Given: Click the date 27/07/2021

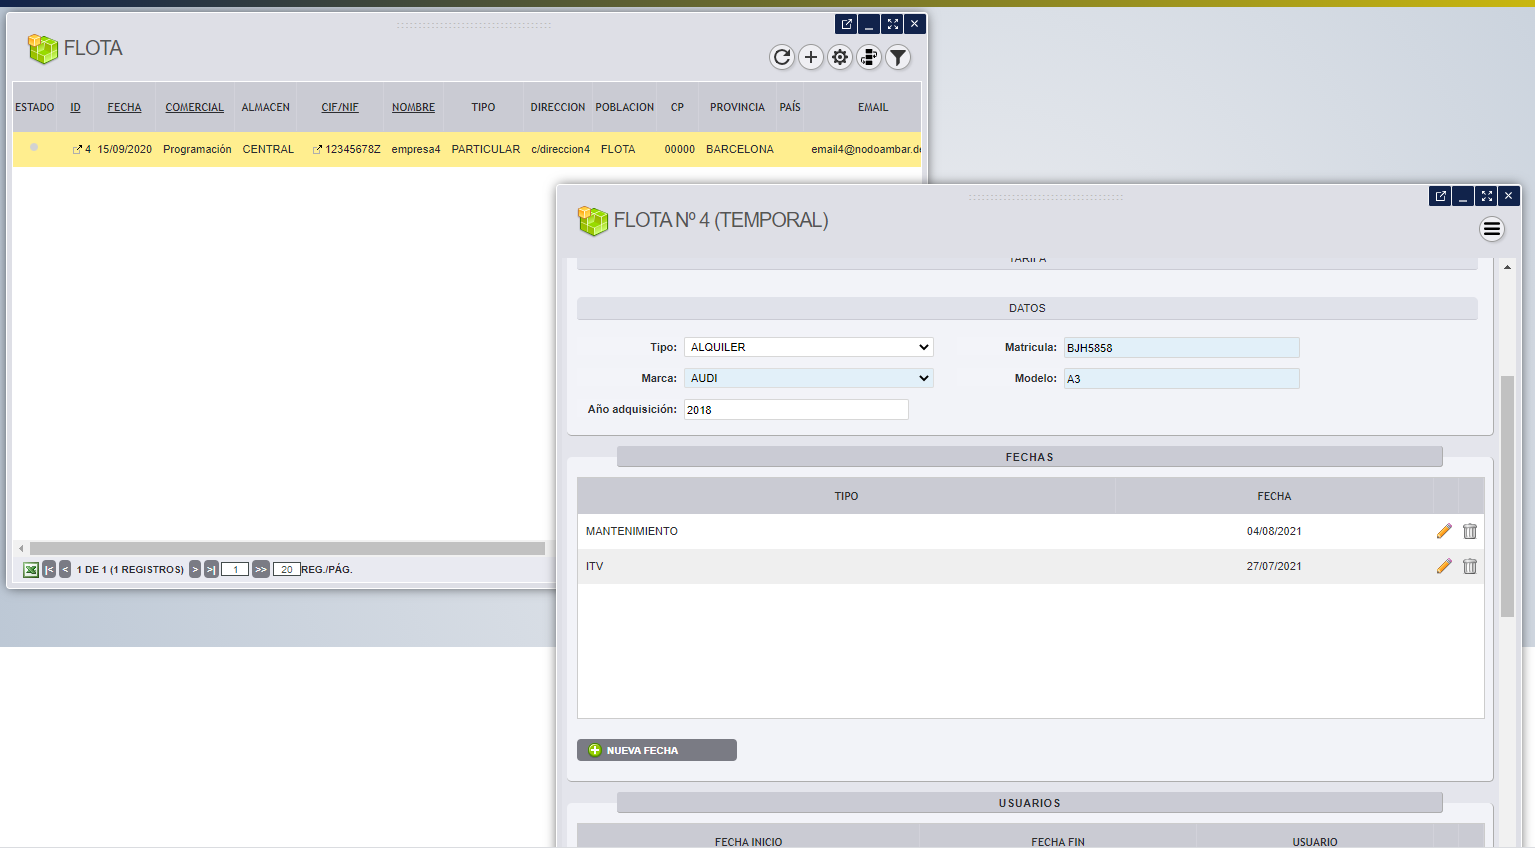Looking at the screenshot, I should [1274, 566].
